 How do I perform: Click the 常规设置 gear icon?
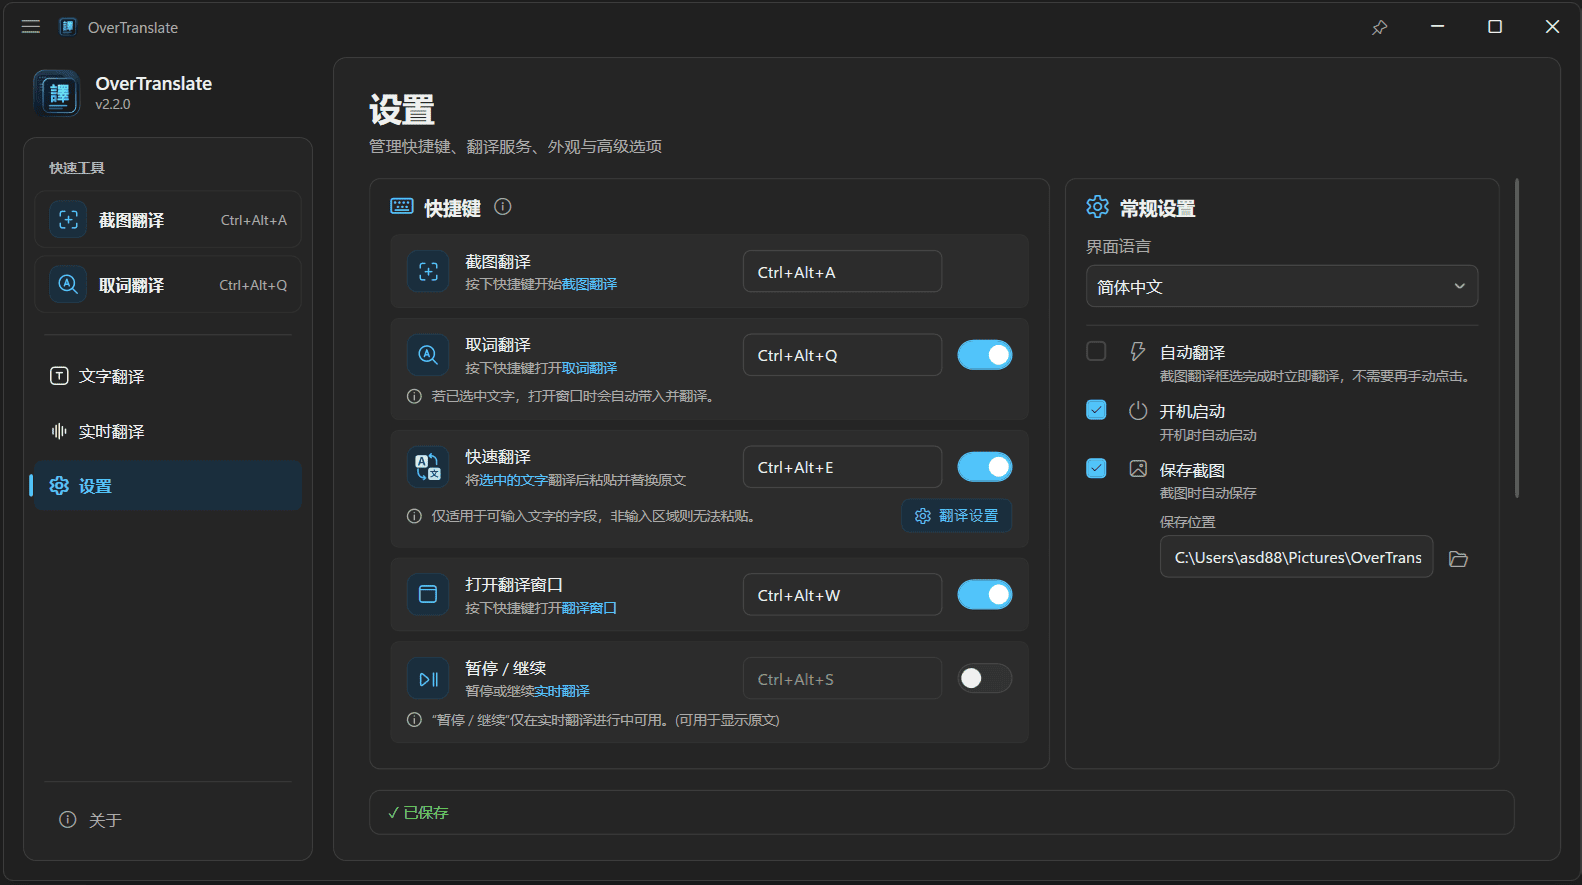pos(1097,207)
